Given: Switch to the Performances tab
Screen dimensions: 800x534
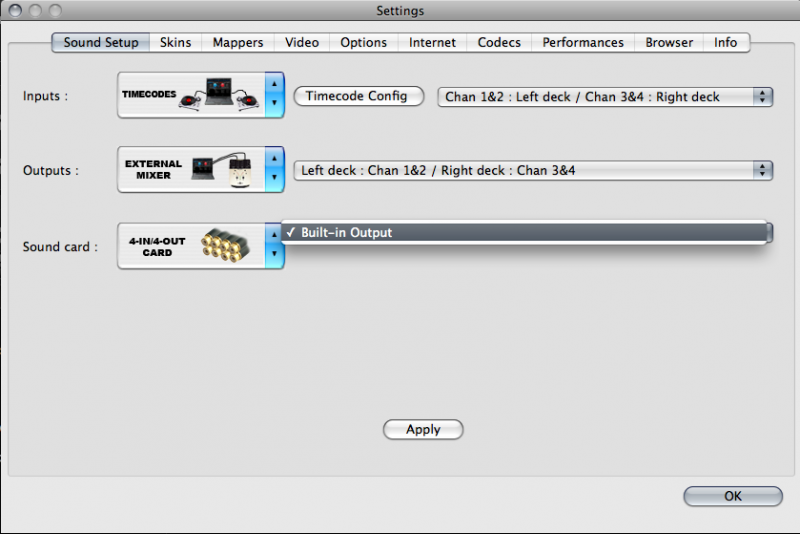Looking at the screenshot, I should click(583, 43).
